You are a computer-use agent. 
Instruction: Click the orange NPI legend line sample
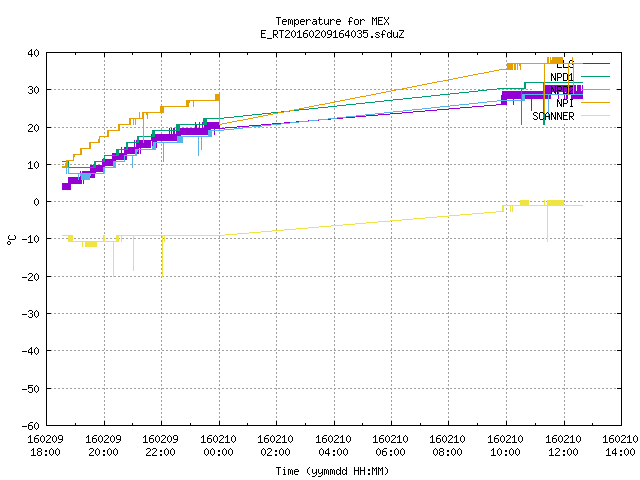pyautogui.click(x=596, y=102)
